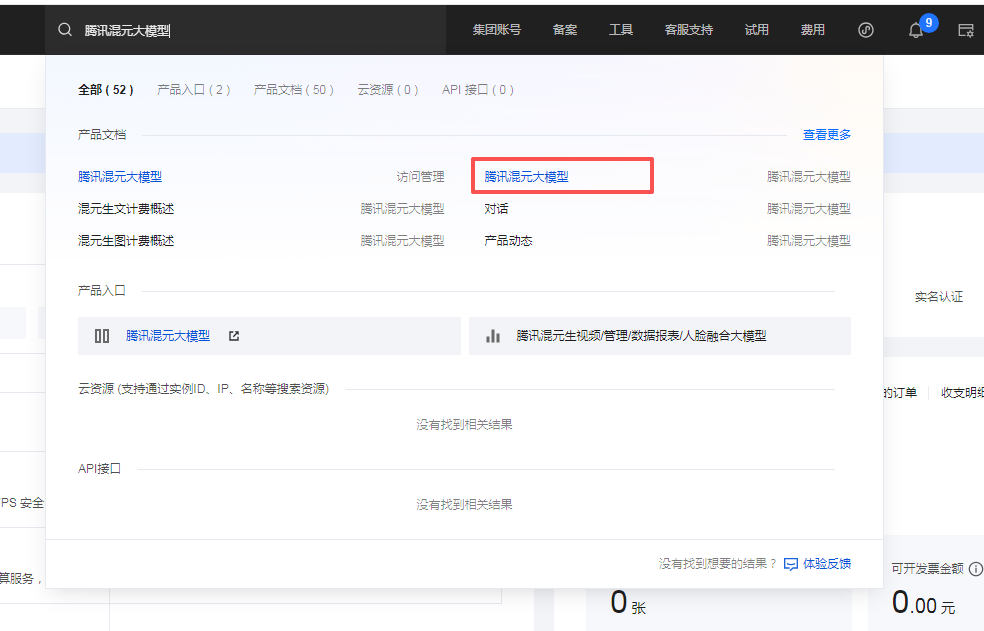Switch to the 产品入口 (2) tab
Viewport: 984px width, 631px height.
193,90
